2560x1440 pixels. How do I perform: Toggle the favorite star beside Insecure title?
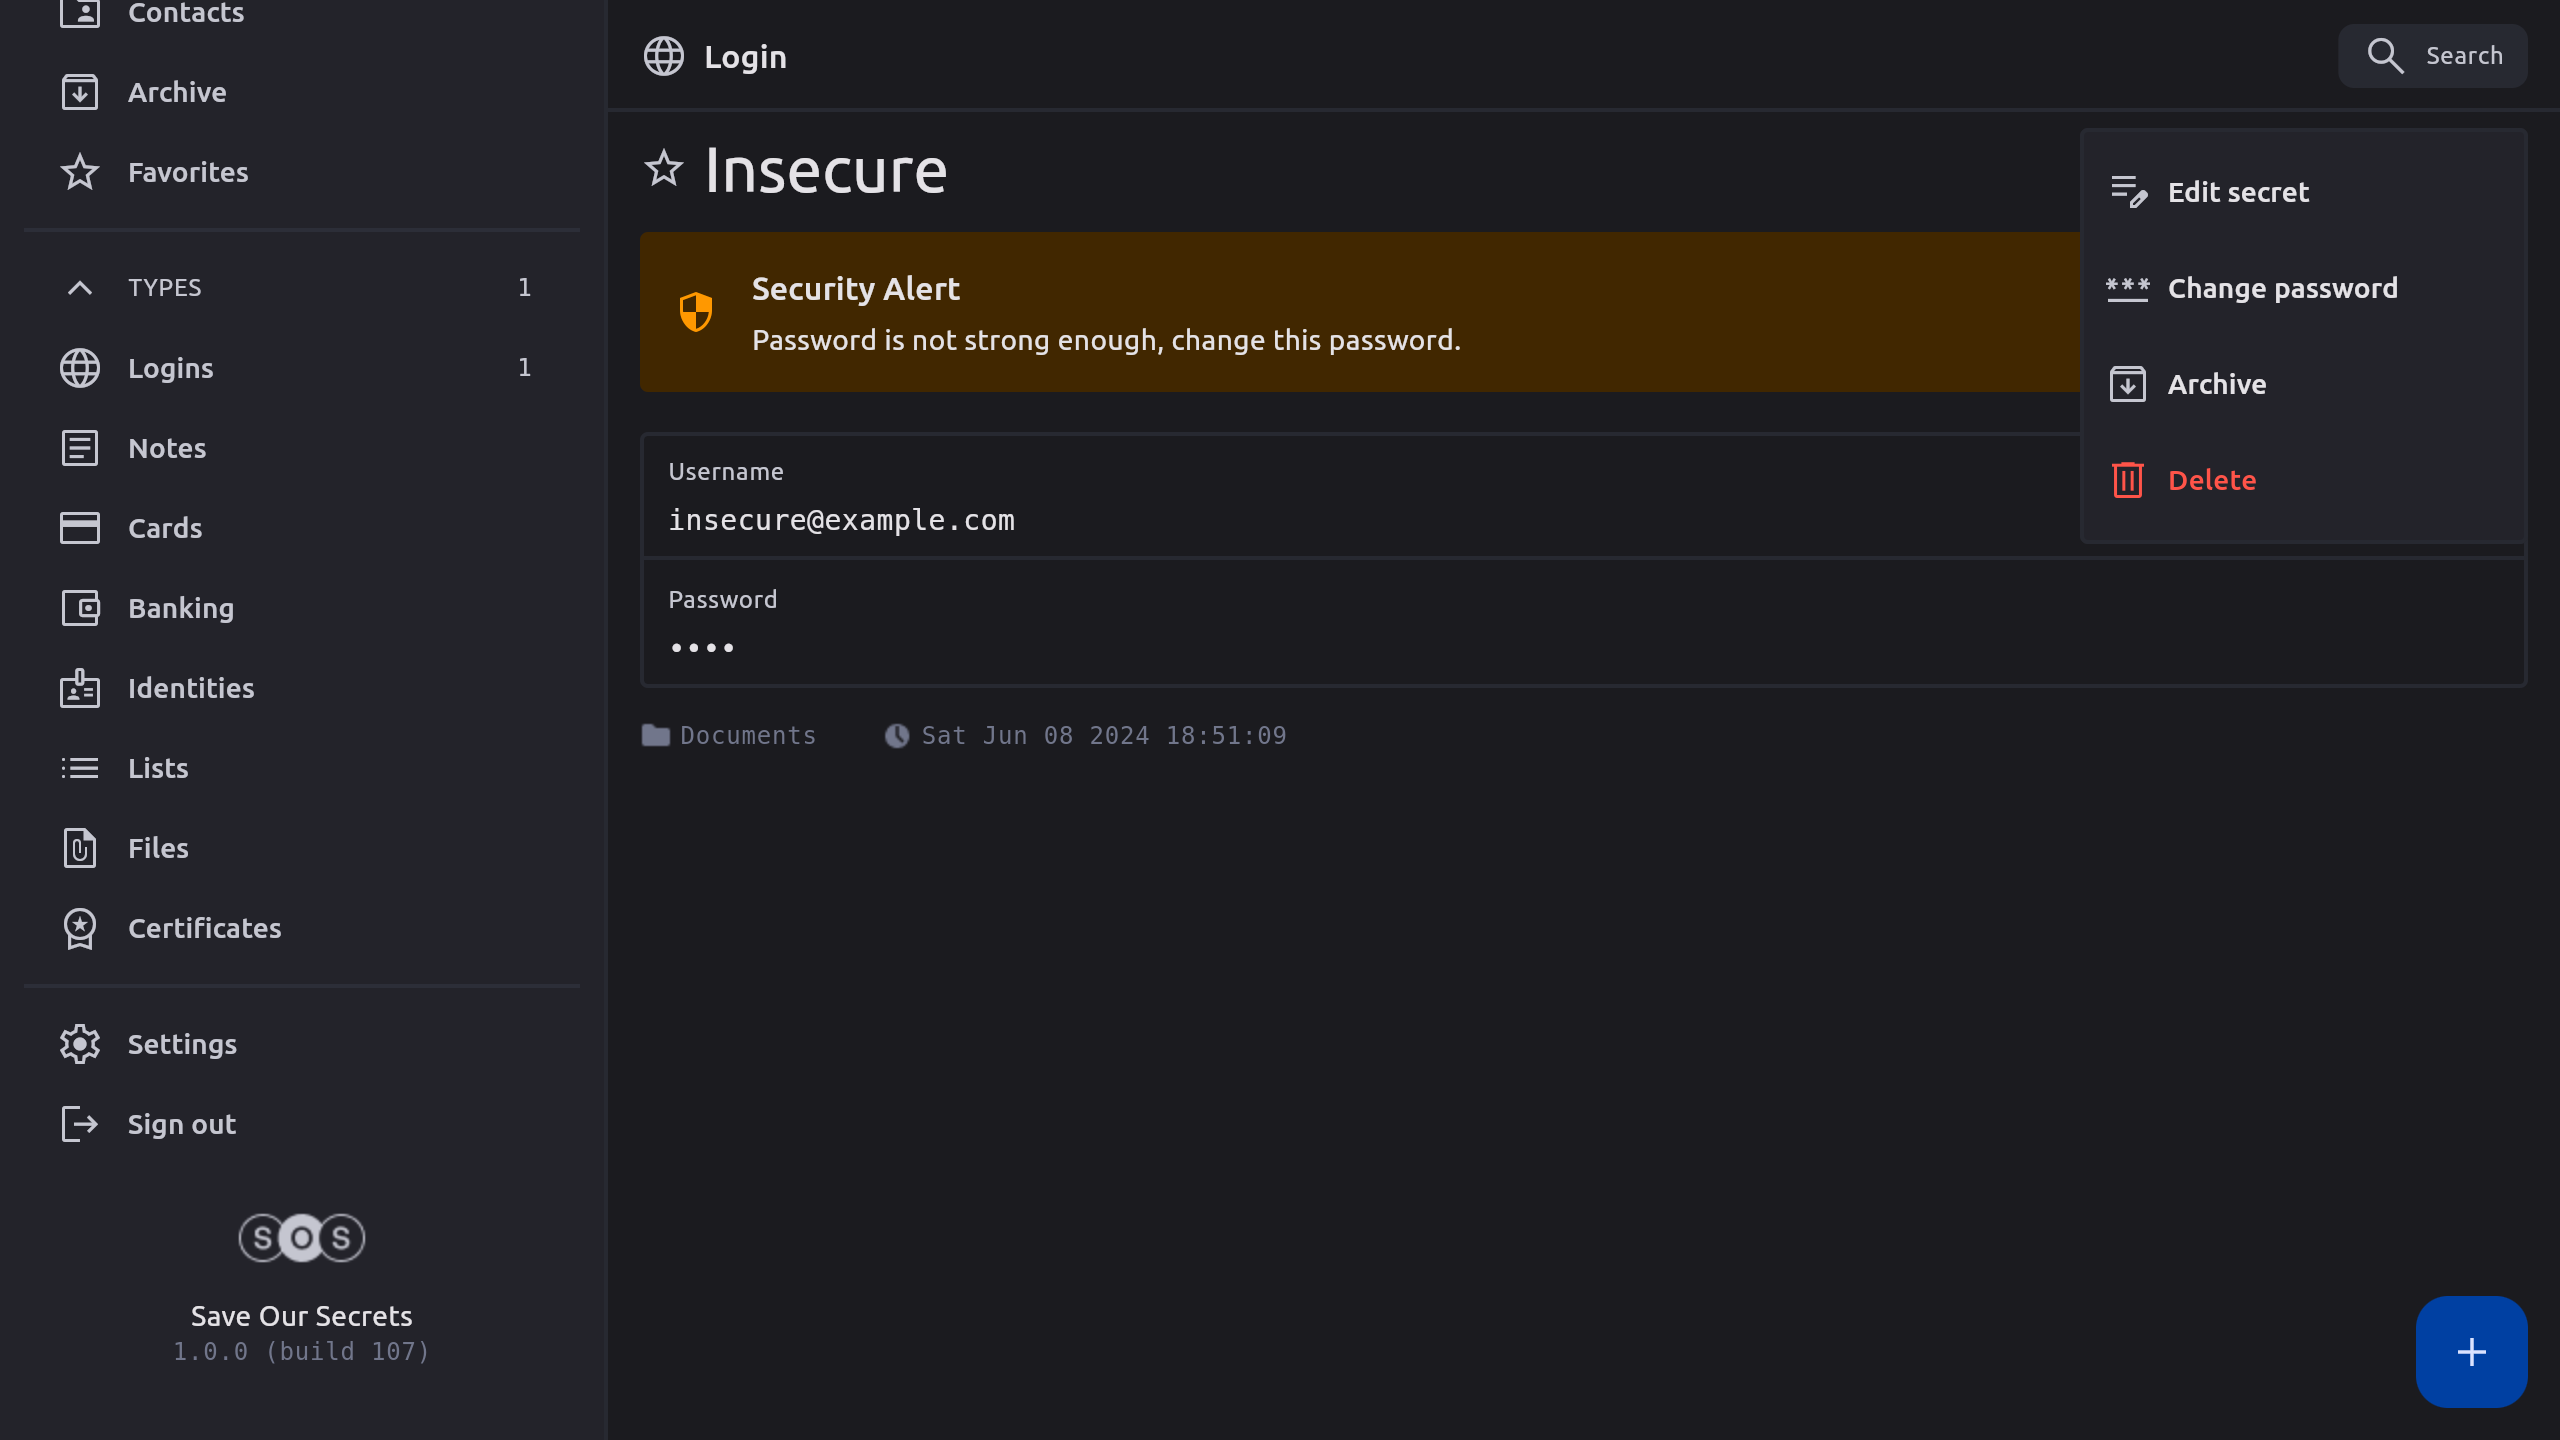[663, 169]
